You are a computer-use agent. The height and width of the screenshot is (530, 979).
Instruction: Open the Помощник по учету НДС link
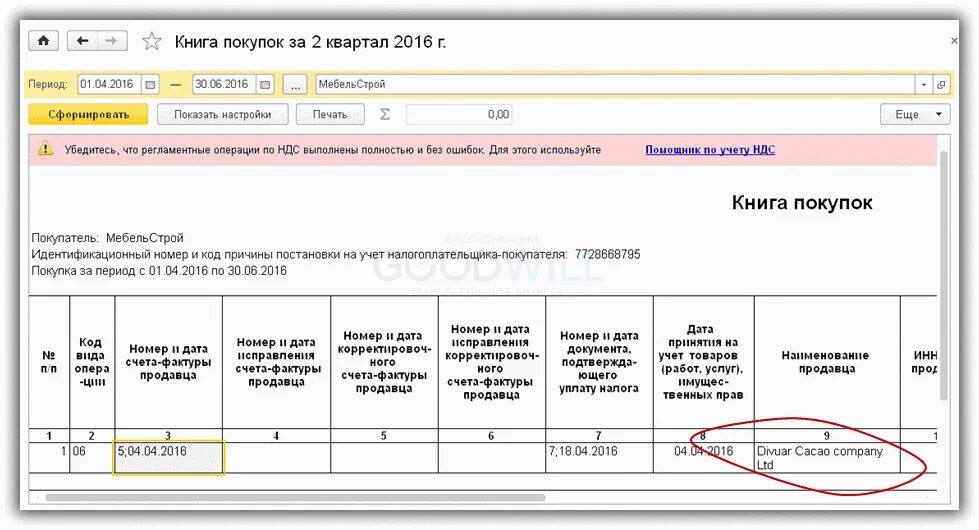point(710,150)
